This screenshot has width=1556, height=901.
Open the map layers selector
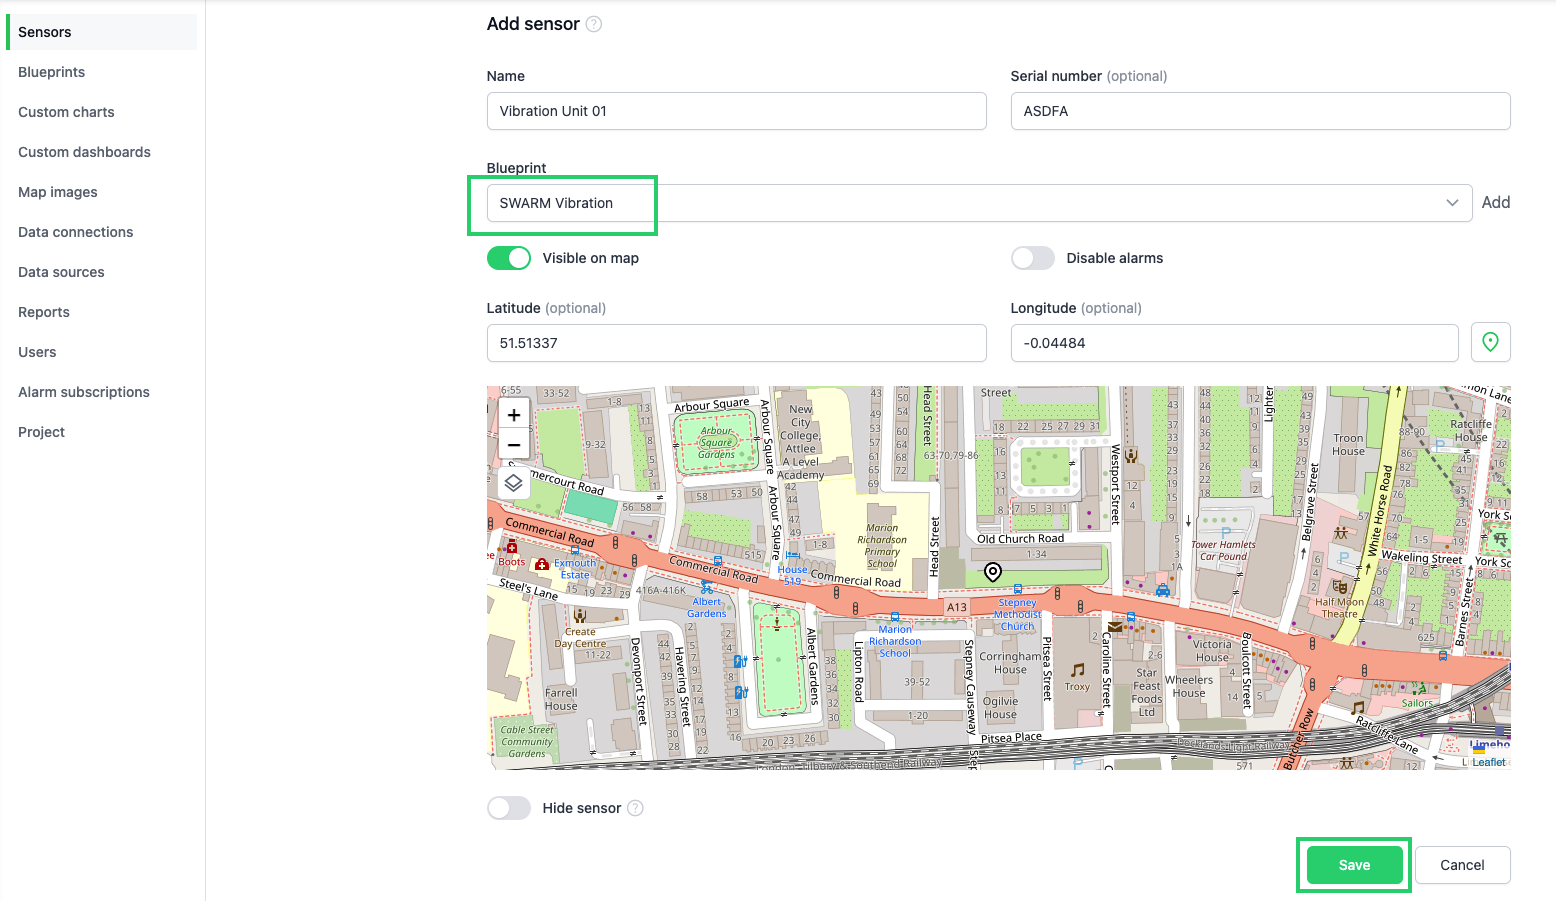click(x=513, y=482)
